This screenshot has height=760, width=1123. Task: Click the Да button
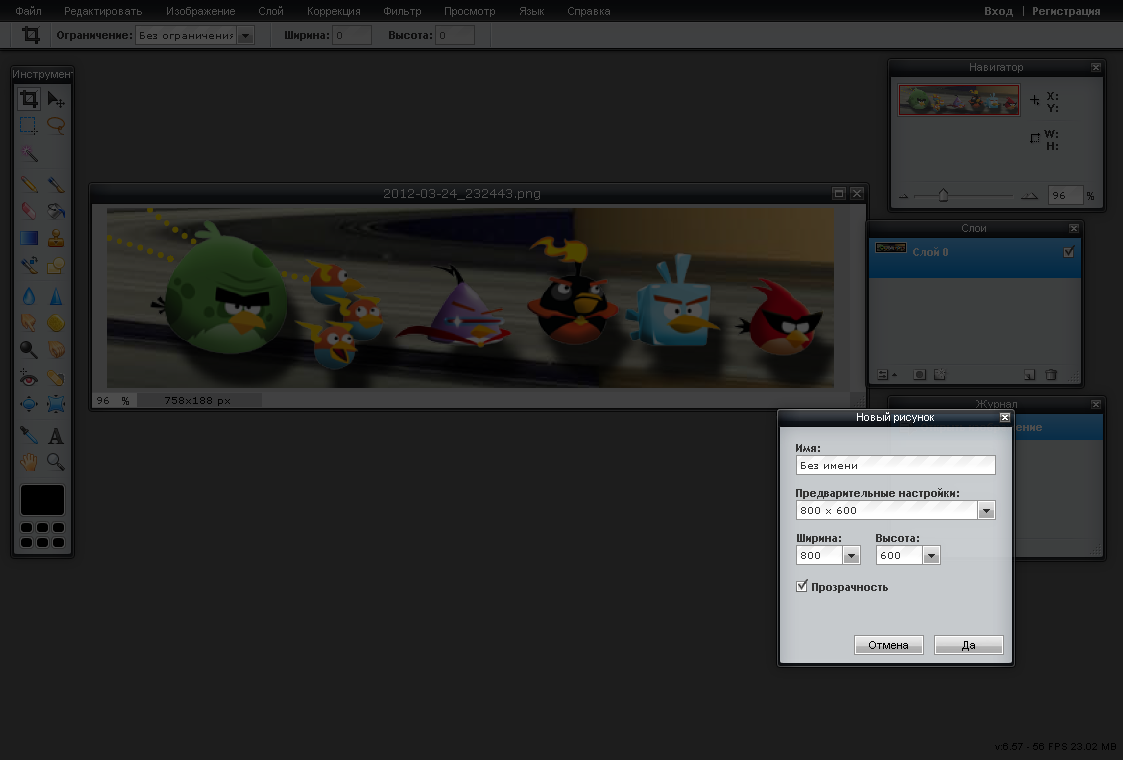[x=968, y=645]
